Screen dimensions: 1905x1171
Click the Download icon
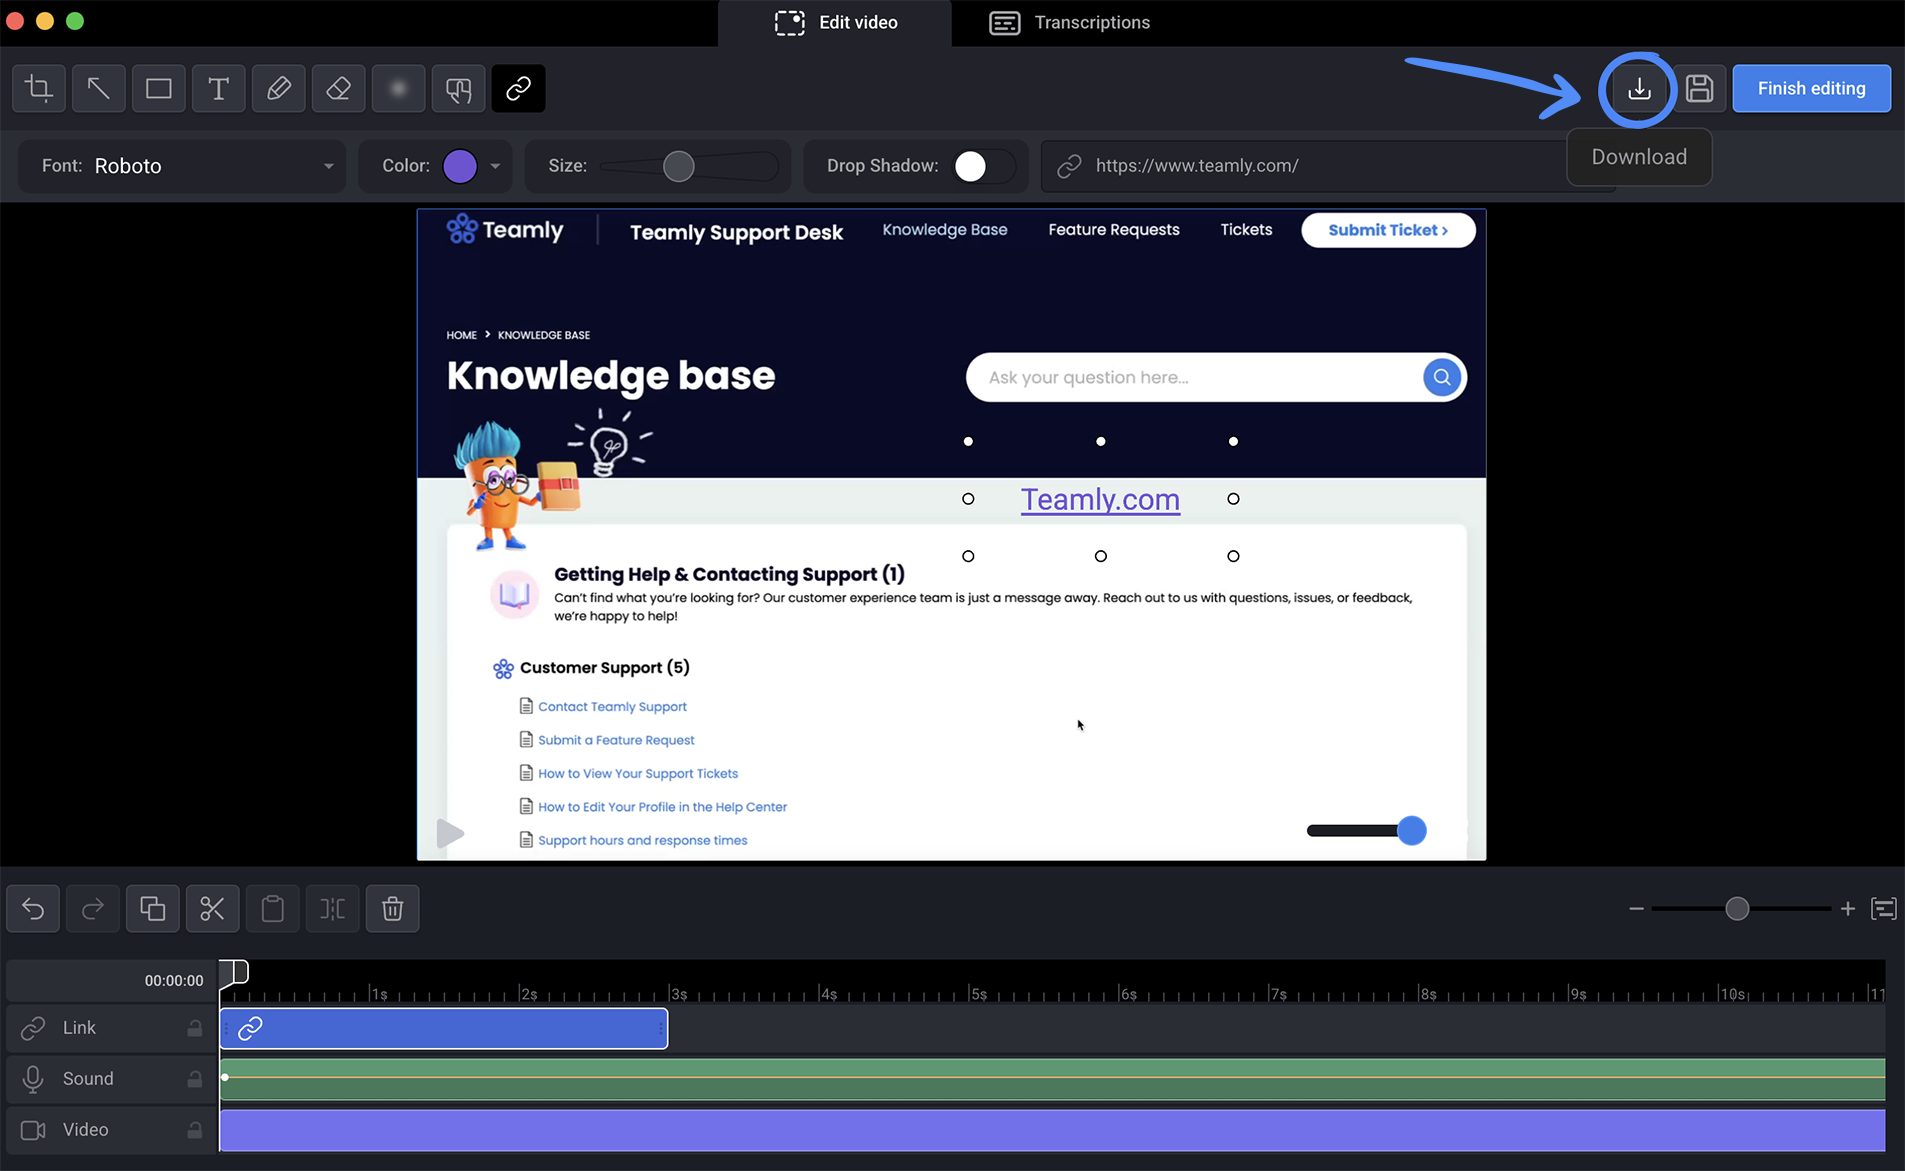[1639, 89]
